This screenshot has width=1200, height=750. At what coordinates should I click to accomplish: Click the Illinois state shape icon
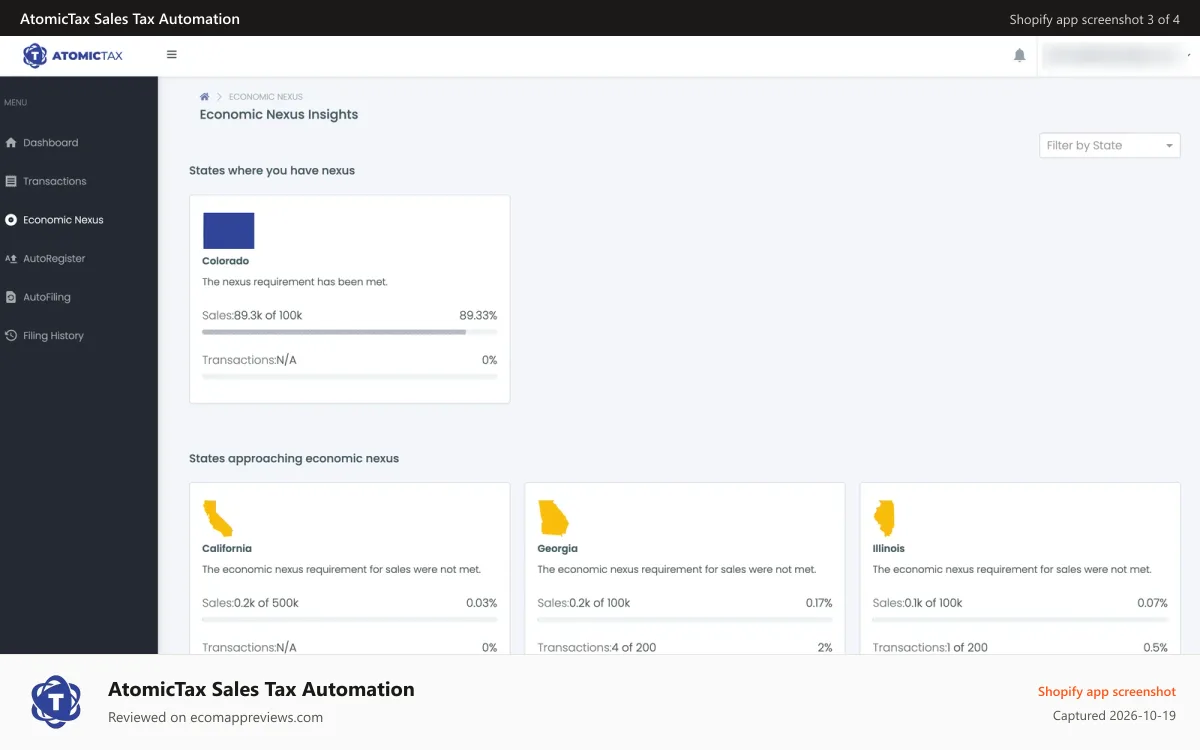885,518
